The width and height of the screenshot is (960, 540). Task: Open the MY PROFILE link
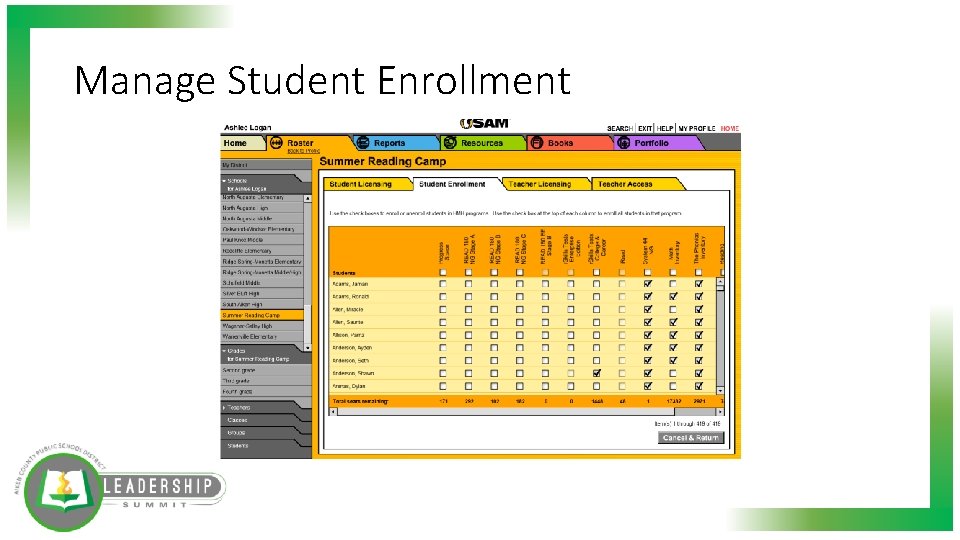click(x=697, y=129)
